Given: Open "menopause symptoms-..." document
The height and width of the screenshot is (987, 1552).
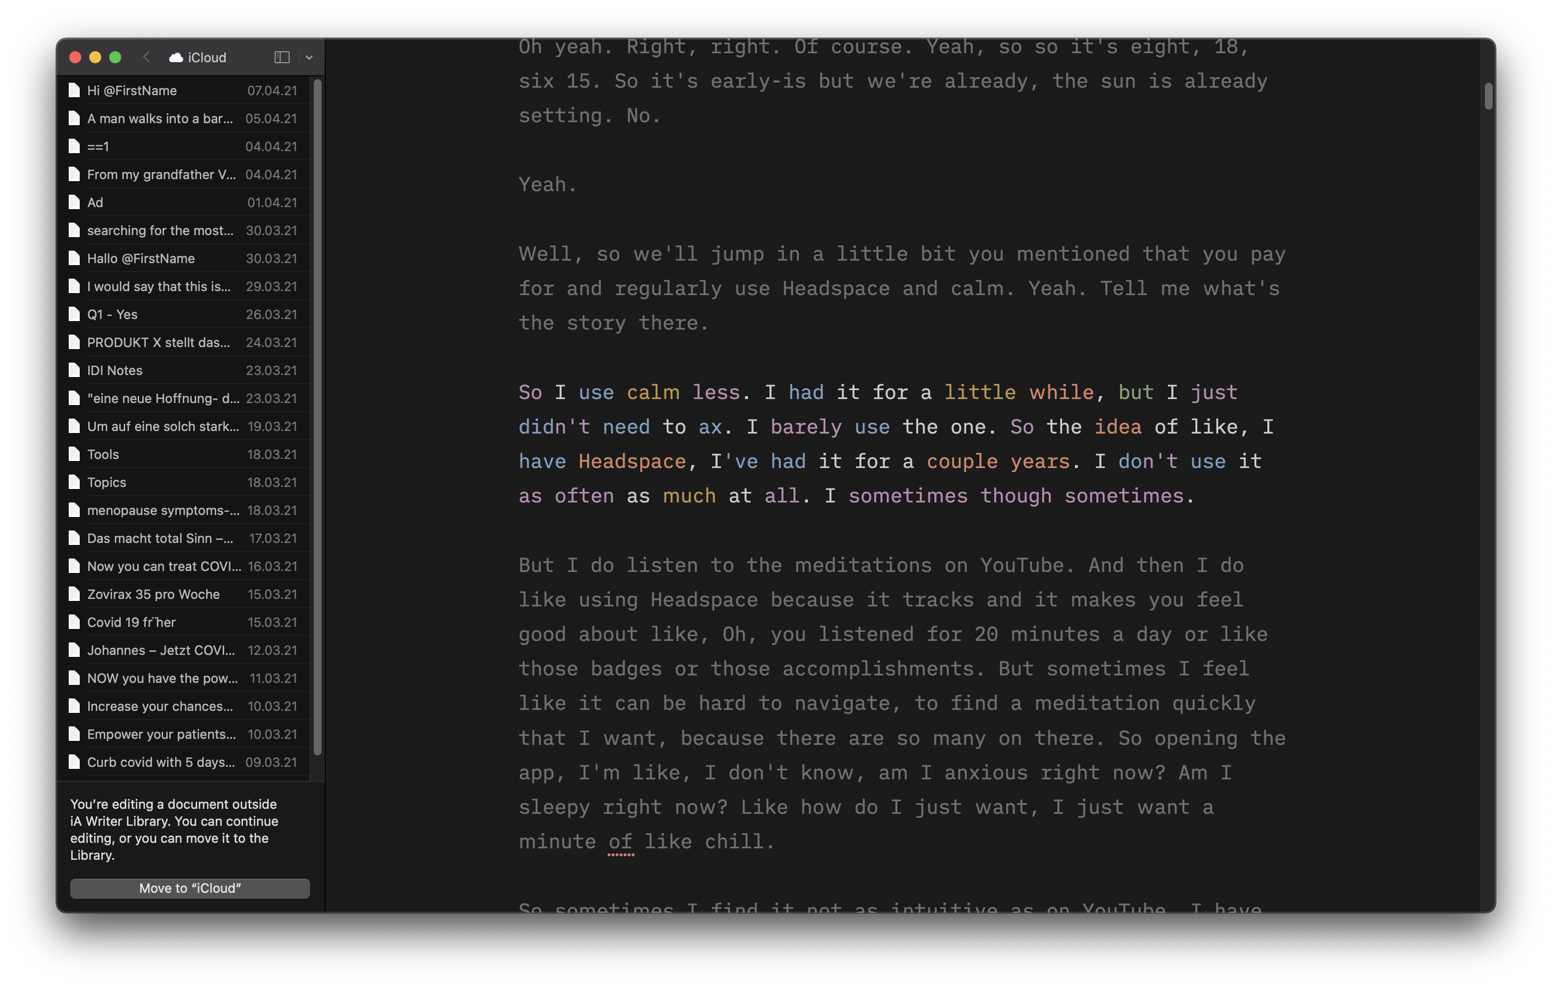Looking at the screenshot, I should [183, 510].
